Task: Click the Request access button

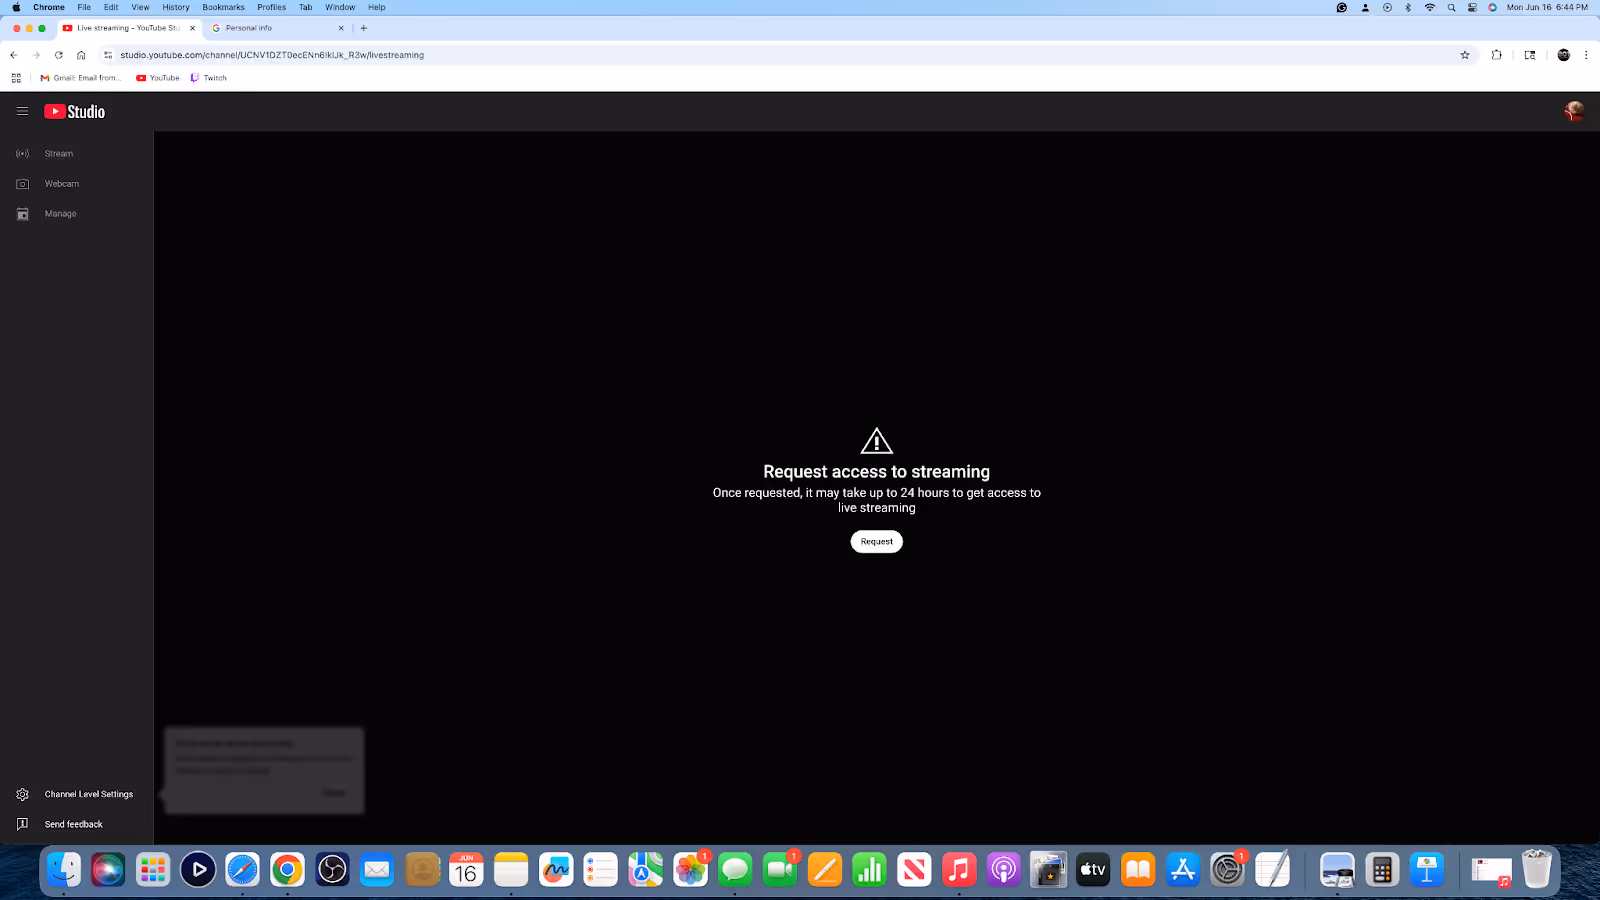Action: 876,541
